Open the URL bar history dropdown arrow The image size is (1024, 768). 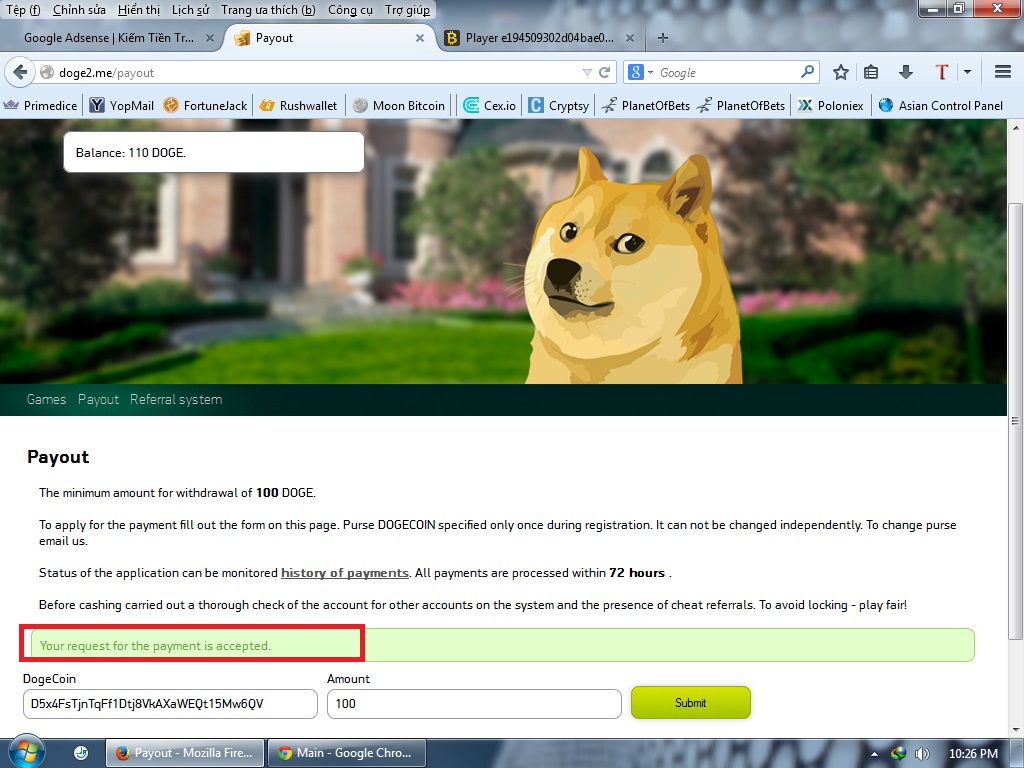coord(586,72)
